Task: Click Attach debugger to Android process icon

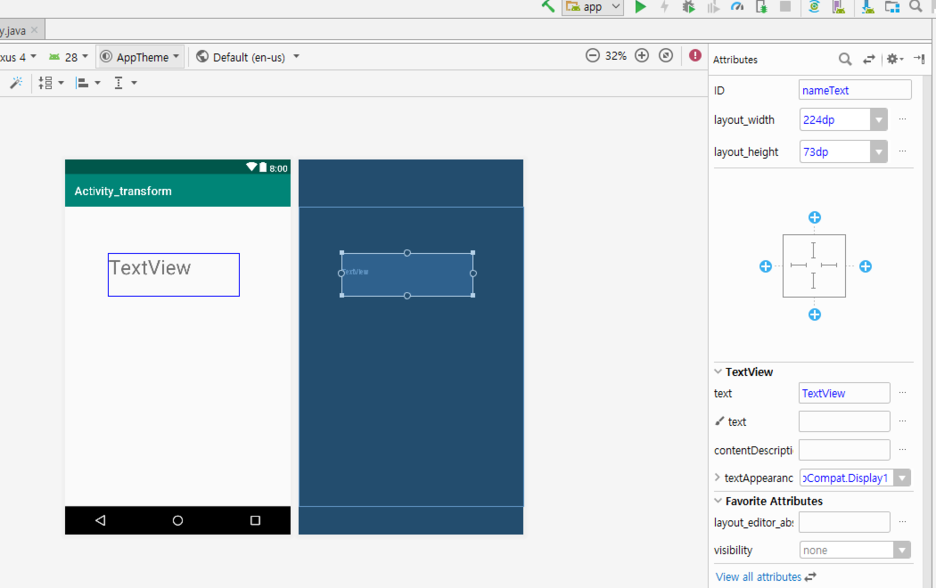Action: pos(761,7)
